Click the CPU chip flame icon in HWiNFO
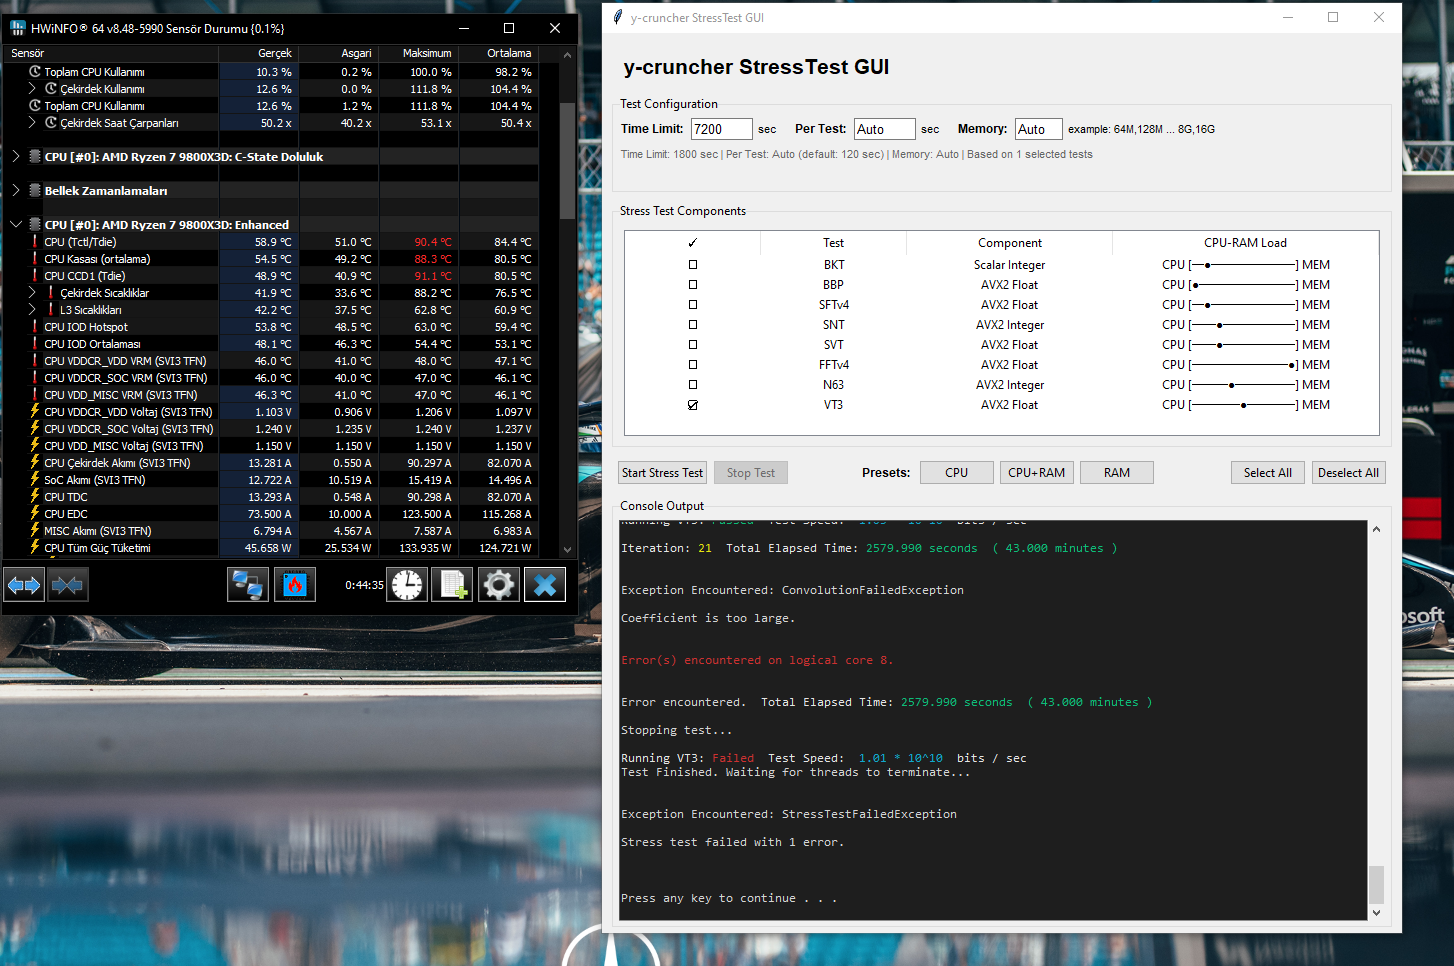 pyautogui.click(x=295, y=585)
